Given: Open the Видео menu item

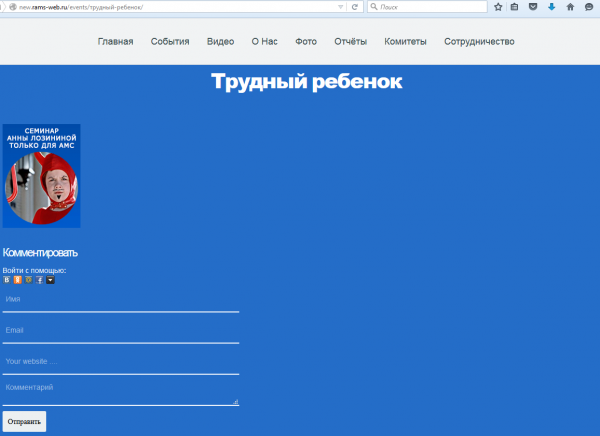Looking at the screenshot, I should 220,41.
